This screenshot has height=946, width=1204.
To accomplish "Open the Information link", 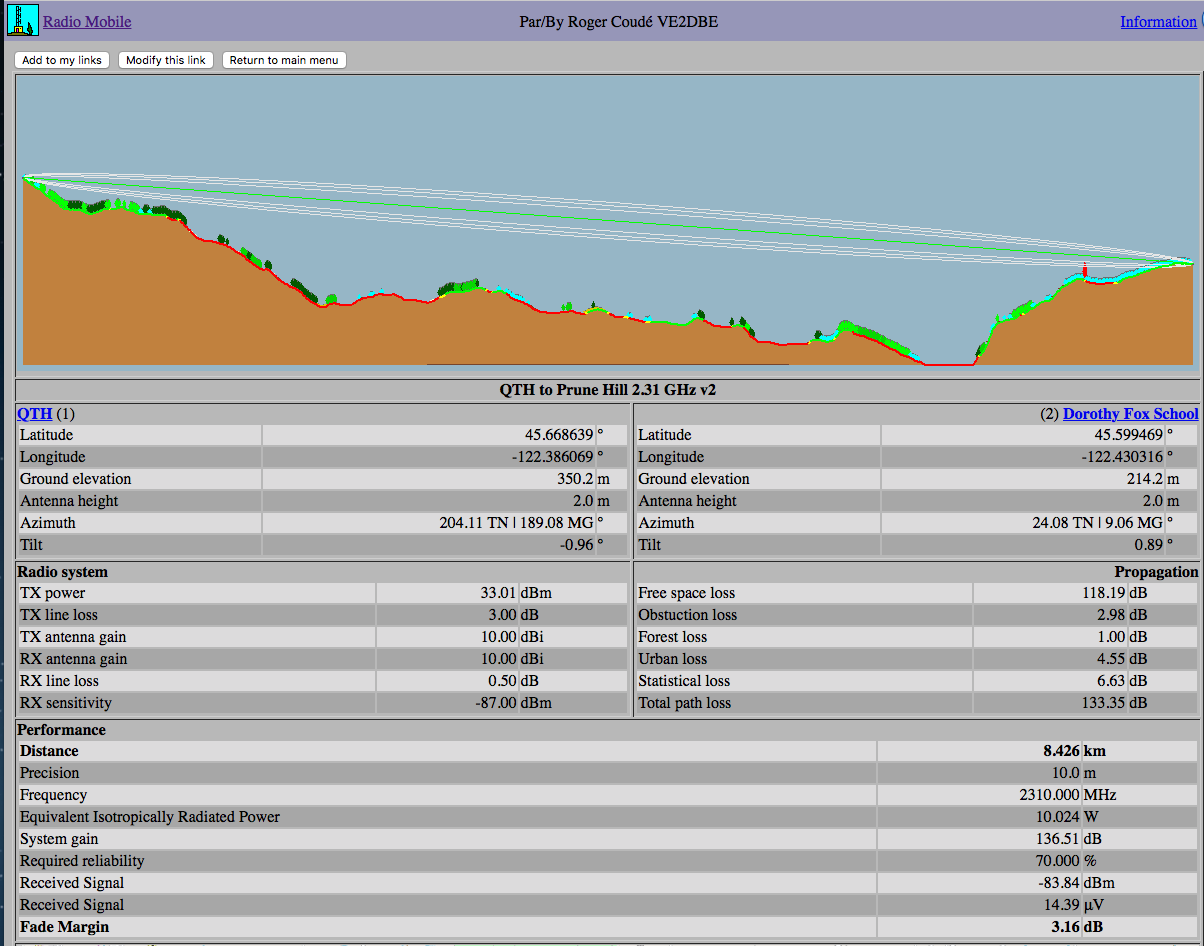I will point(1158,22).
